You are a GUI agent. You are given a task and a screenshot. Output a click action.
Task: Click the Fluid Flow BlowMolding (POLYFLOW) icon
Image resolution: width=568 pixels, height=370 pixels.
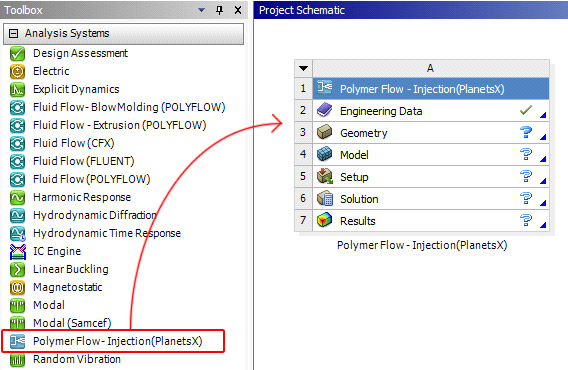[17, 108]
